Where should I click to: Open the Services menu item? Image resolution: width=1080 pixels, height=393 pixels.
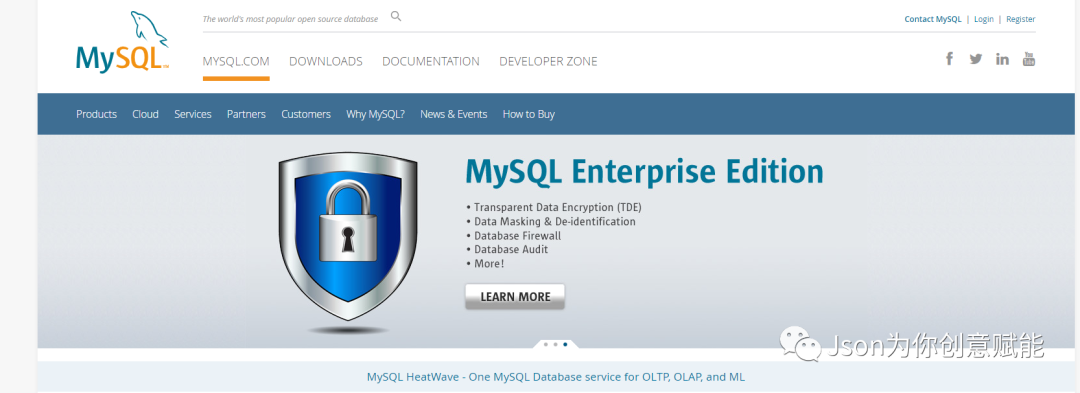193,114
